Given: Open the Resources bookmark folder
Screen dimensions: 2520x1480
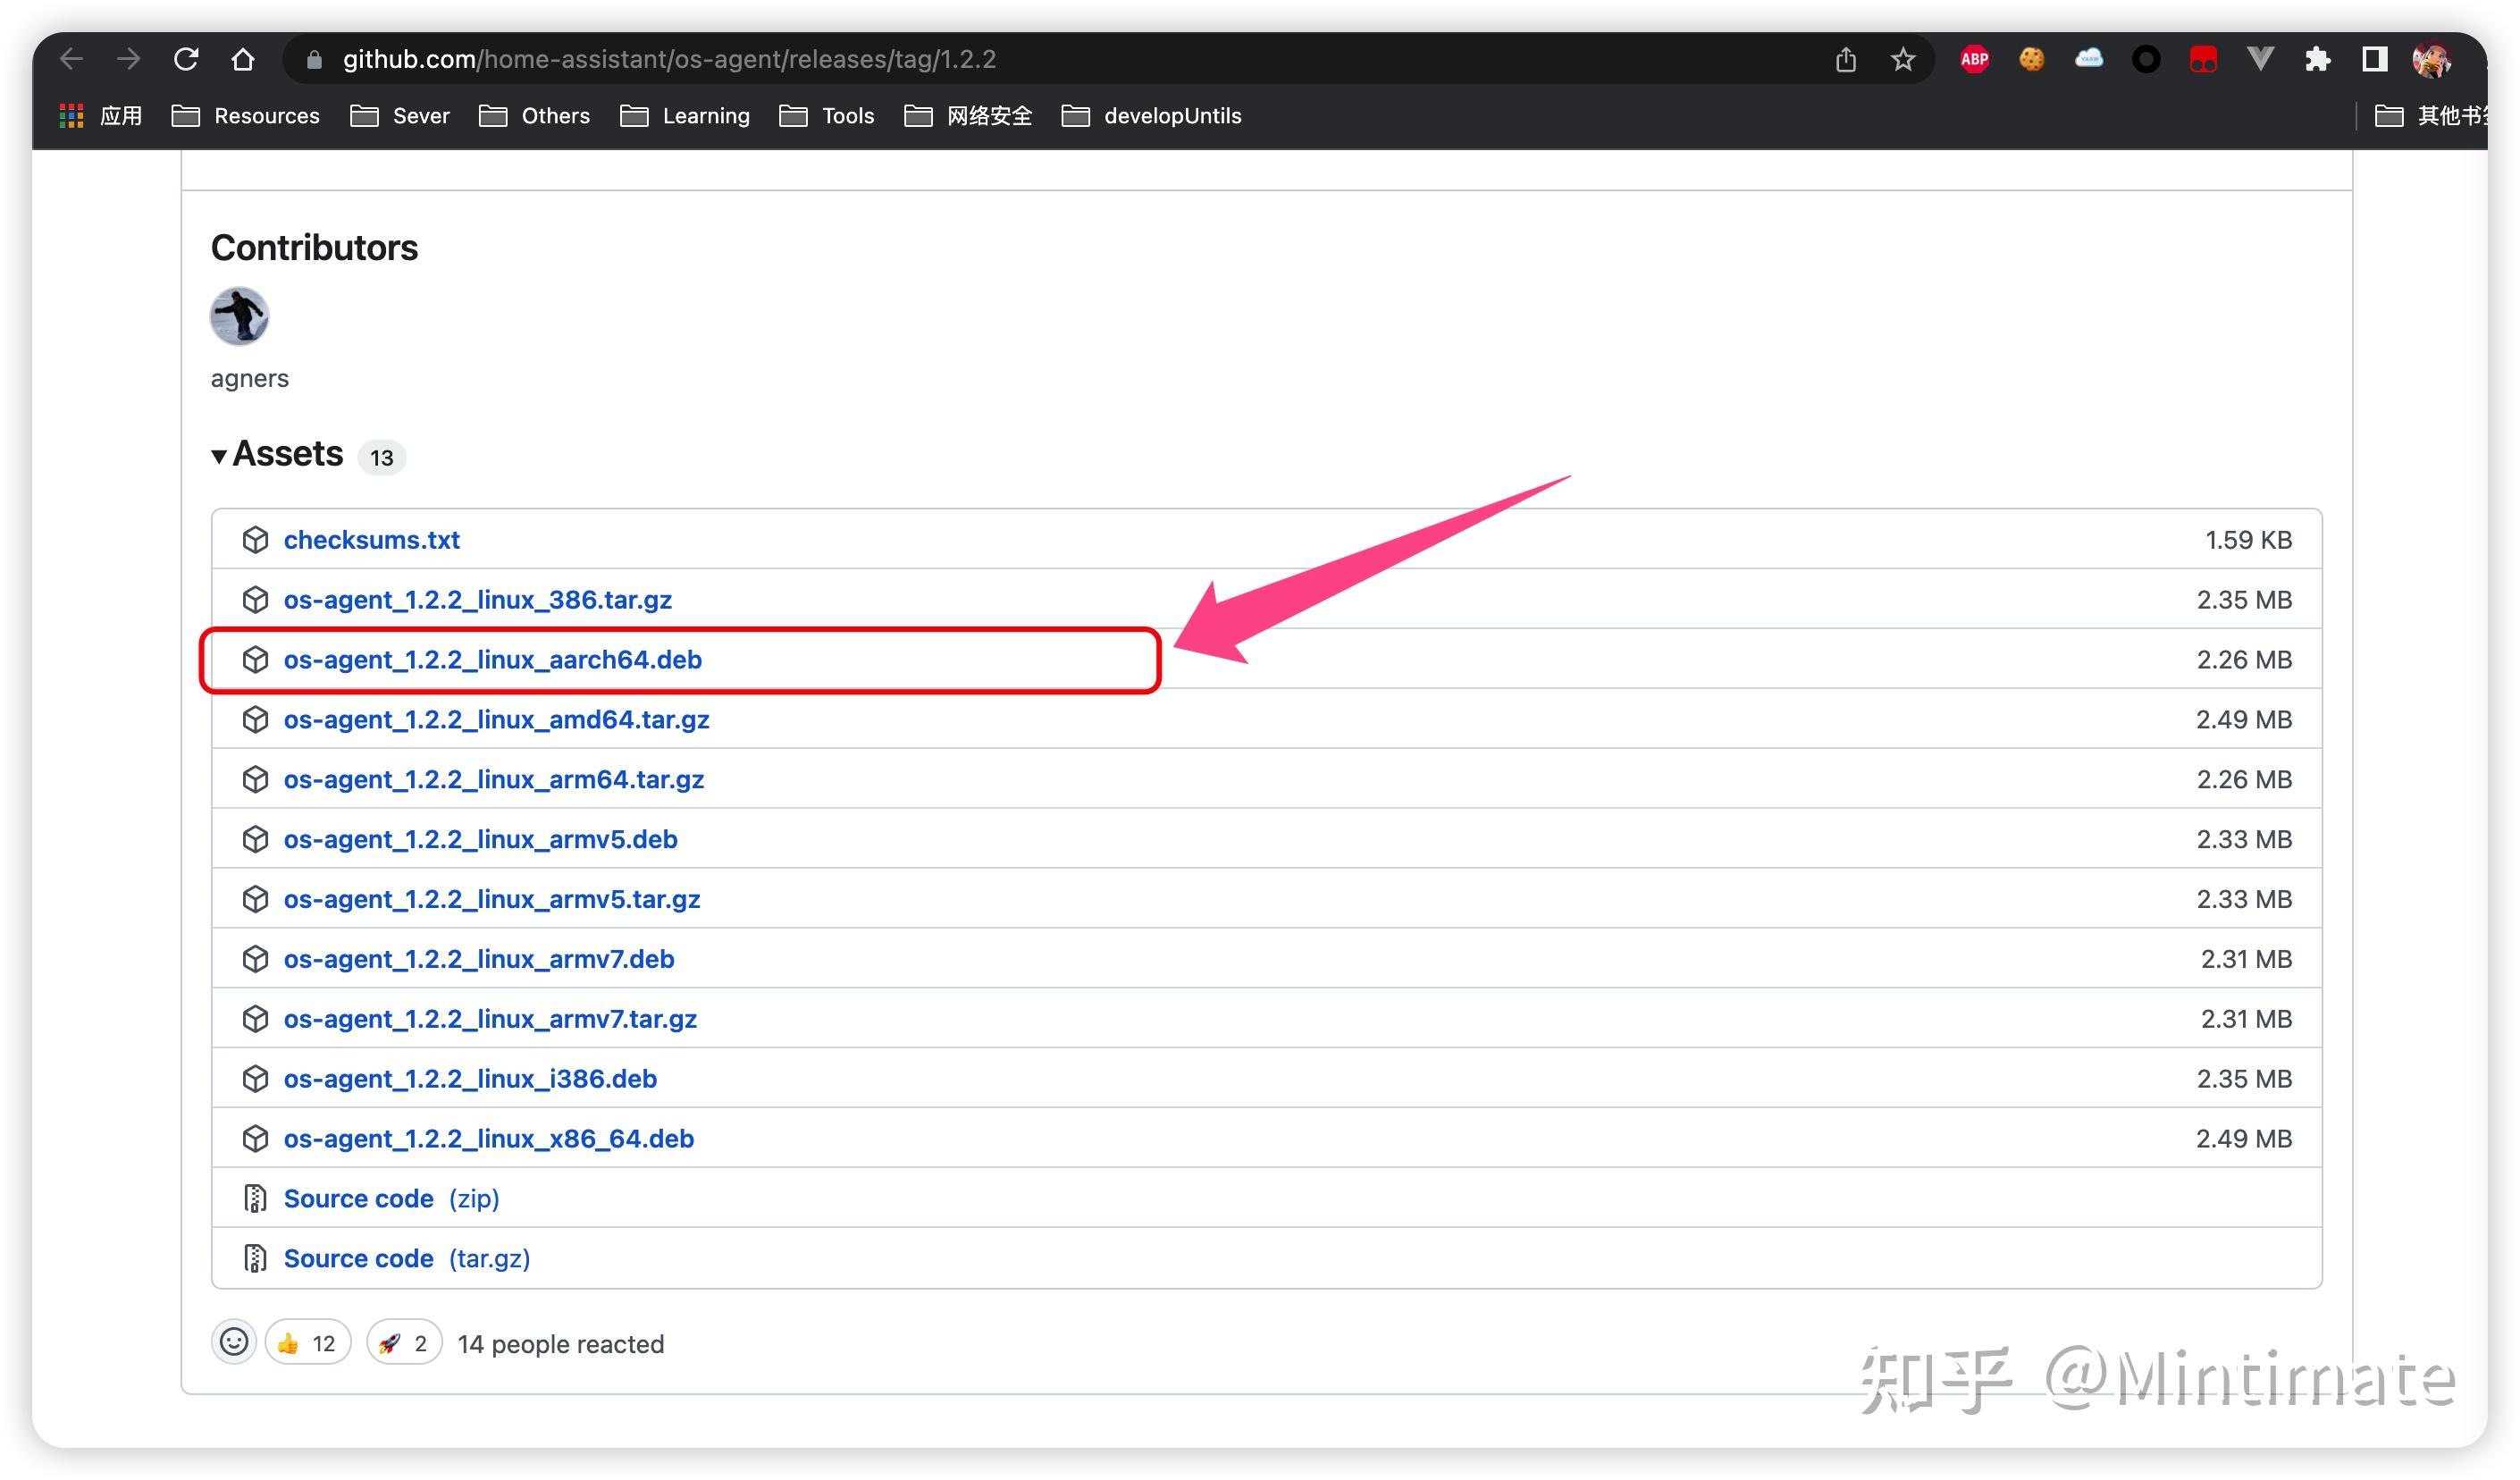Looking at the screenshot, I should [x=246, y=116].
